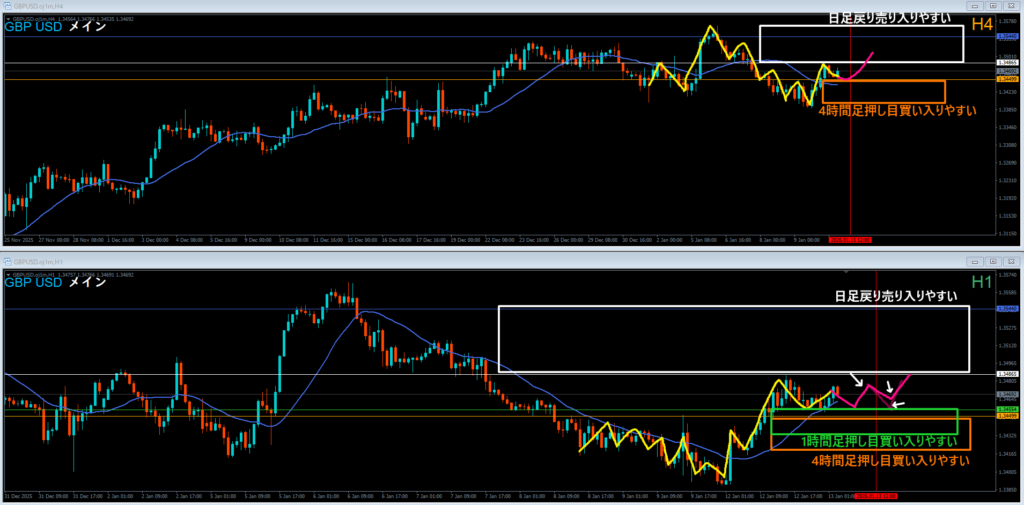The width and height of the screenshot is (1024, 505).
Task: Expand the H1 chart symbol dropdown triangle
Action: pyautogui.click(x=7, y=275)
